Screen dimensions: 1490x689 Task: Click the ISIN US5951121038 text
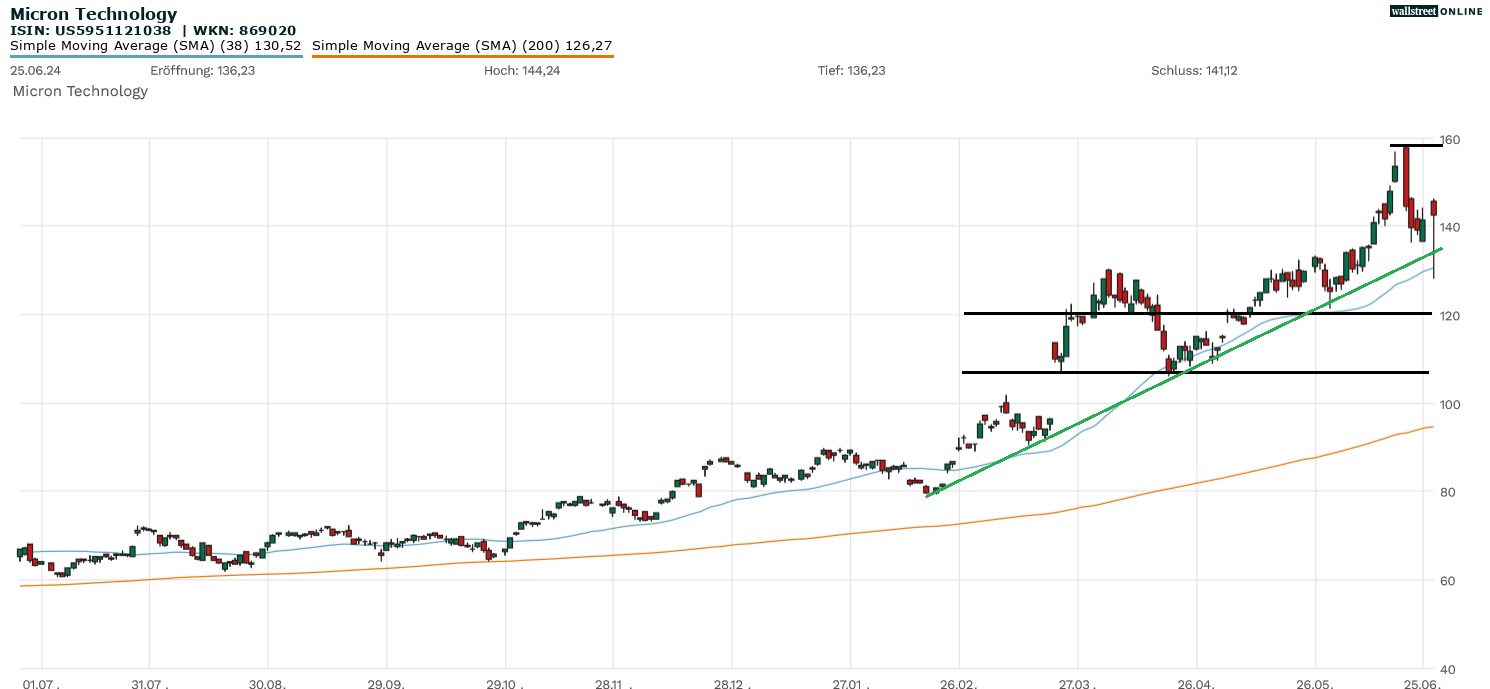[90, 31]
